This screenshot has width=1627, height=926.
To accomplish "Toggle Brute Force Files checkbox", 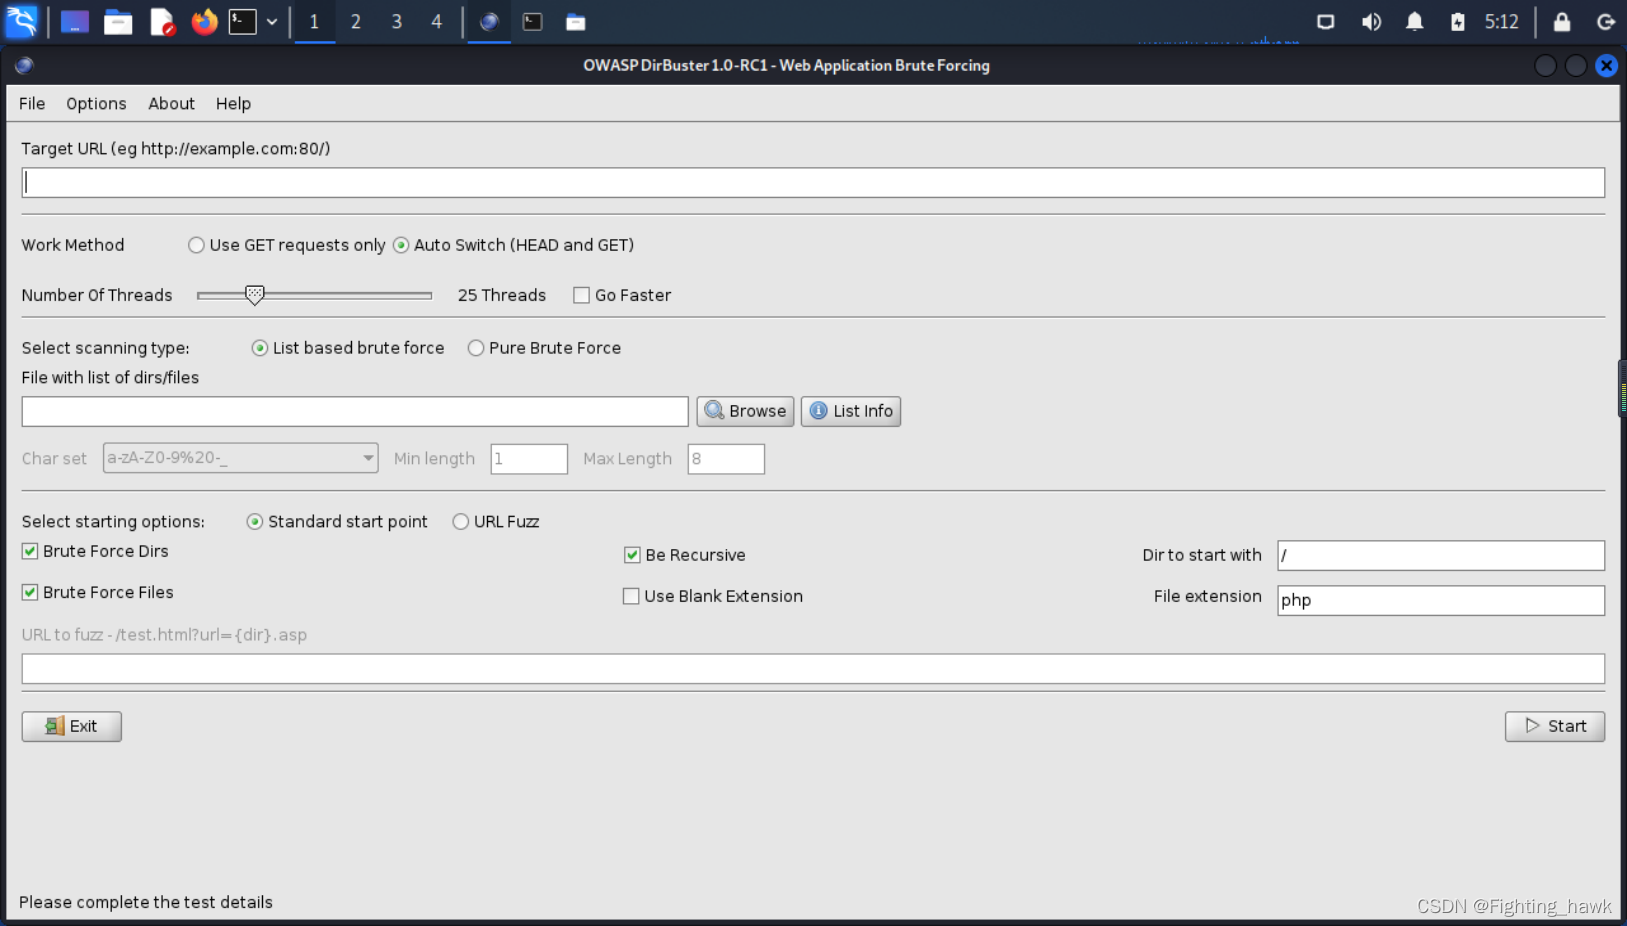I will tap(98, 592).
